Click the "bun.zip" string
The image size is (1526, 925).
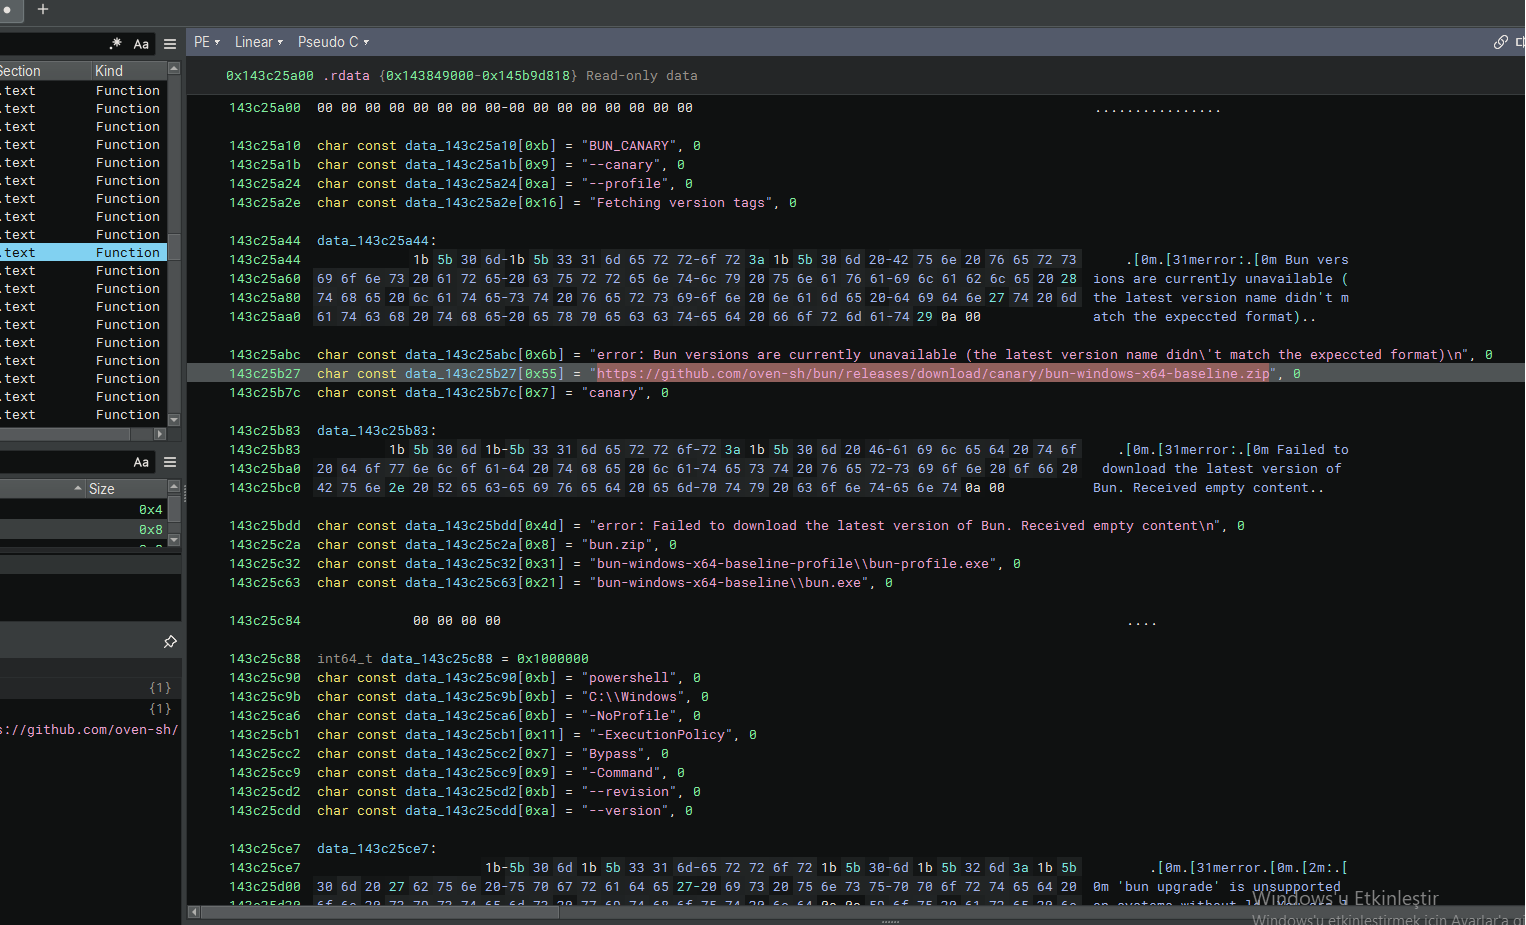[617, 545]
